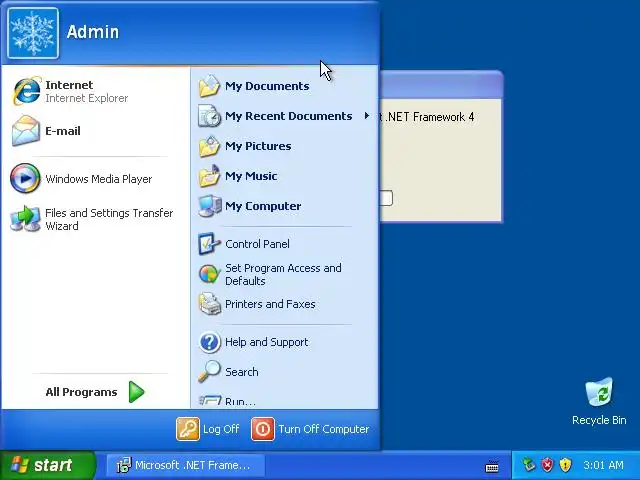The image size is (640, 480).
Task: Click the My Recent Documents icon
Action: tap(209, 116)
